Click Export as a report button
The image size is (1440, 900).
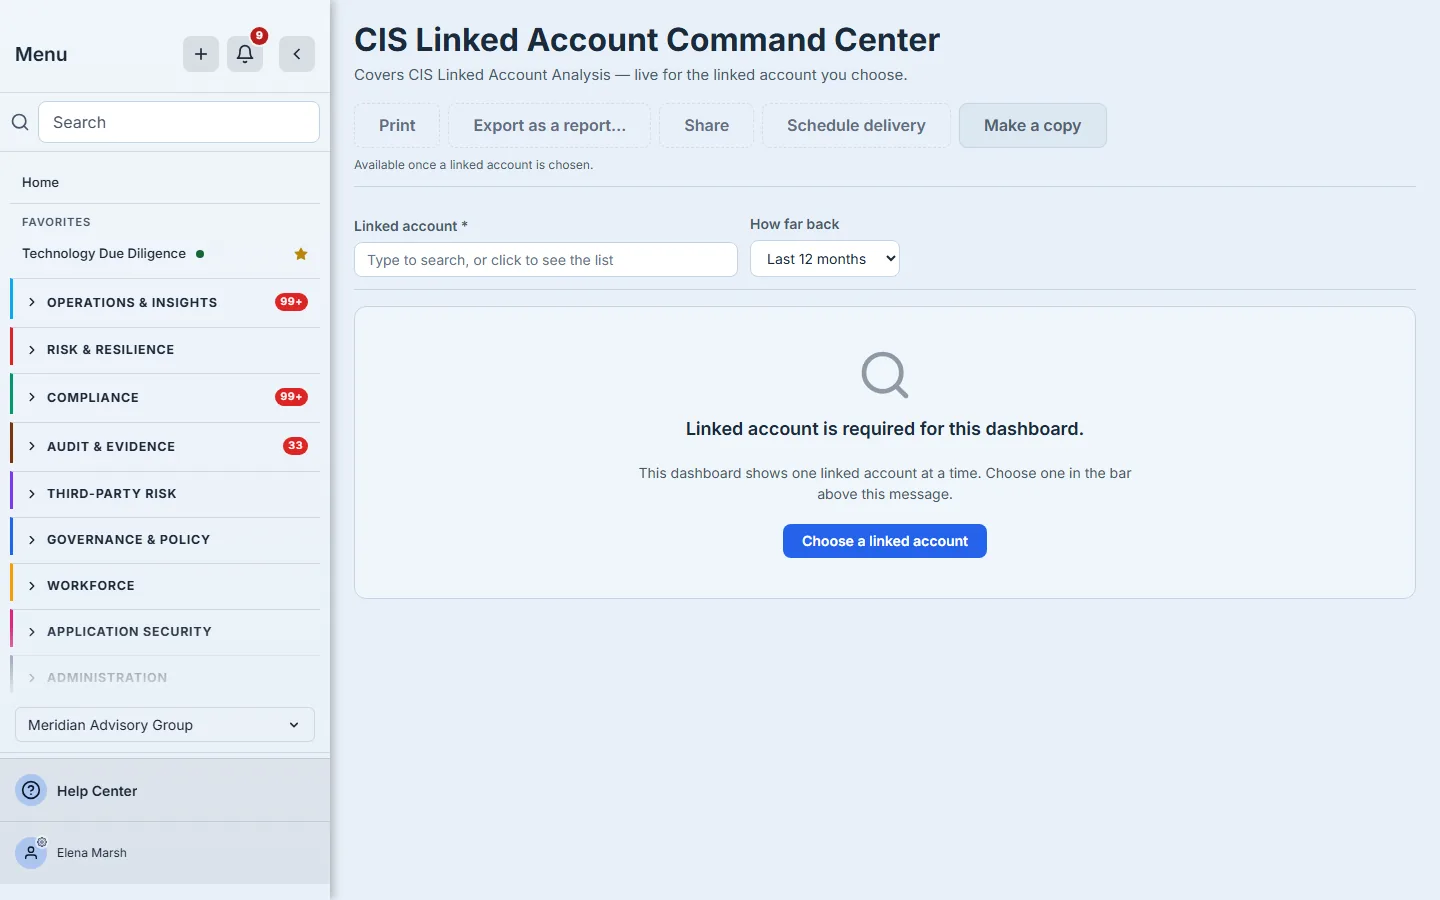pyautogui.click(x=549, y=125)
